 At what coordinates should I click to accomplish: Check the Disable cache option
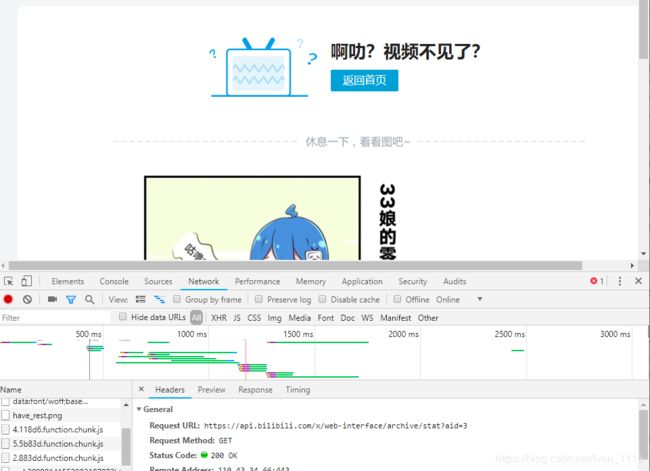pyautogui.click(x=322, y=299)
